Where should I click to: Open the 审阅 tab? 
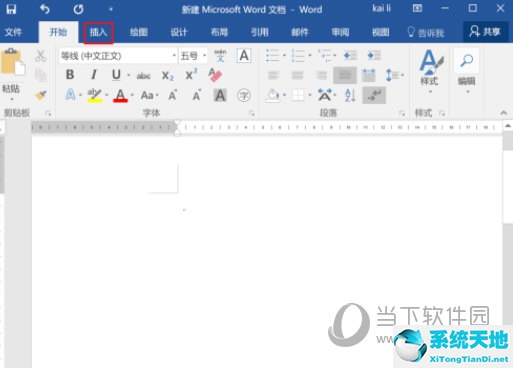(340, 32)
